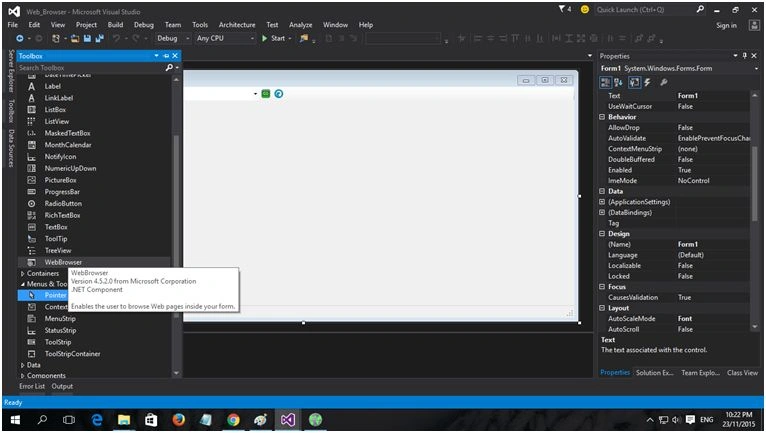The height and width of the screenshot is (433, 766).
Task: Open Firefox from the Windows taskbar
Action: coord(179,420)
